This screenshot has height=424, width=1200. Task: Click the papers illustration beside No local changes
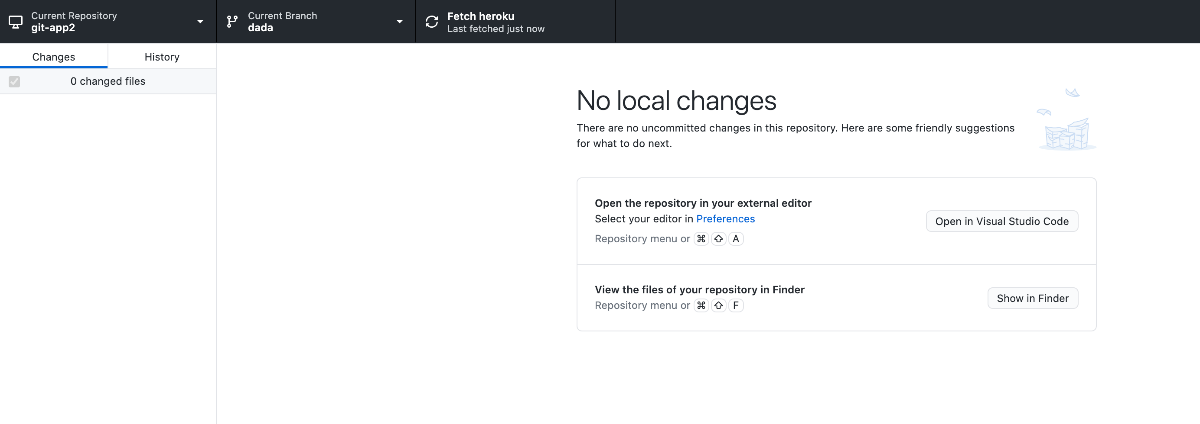pyautogui.click(x=1067, y=119)
